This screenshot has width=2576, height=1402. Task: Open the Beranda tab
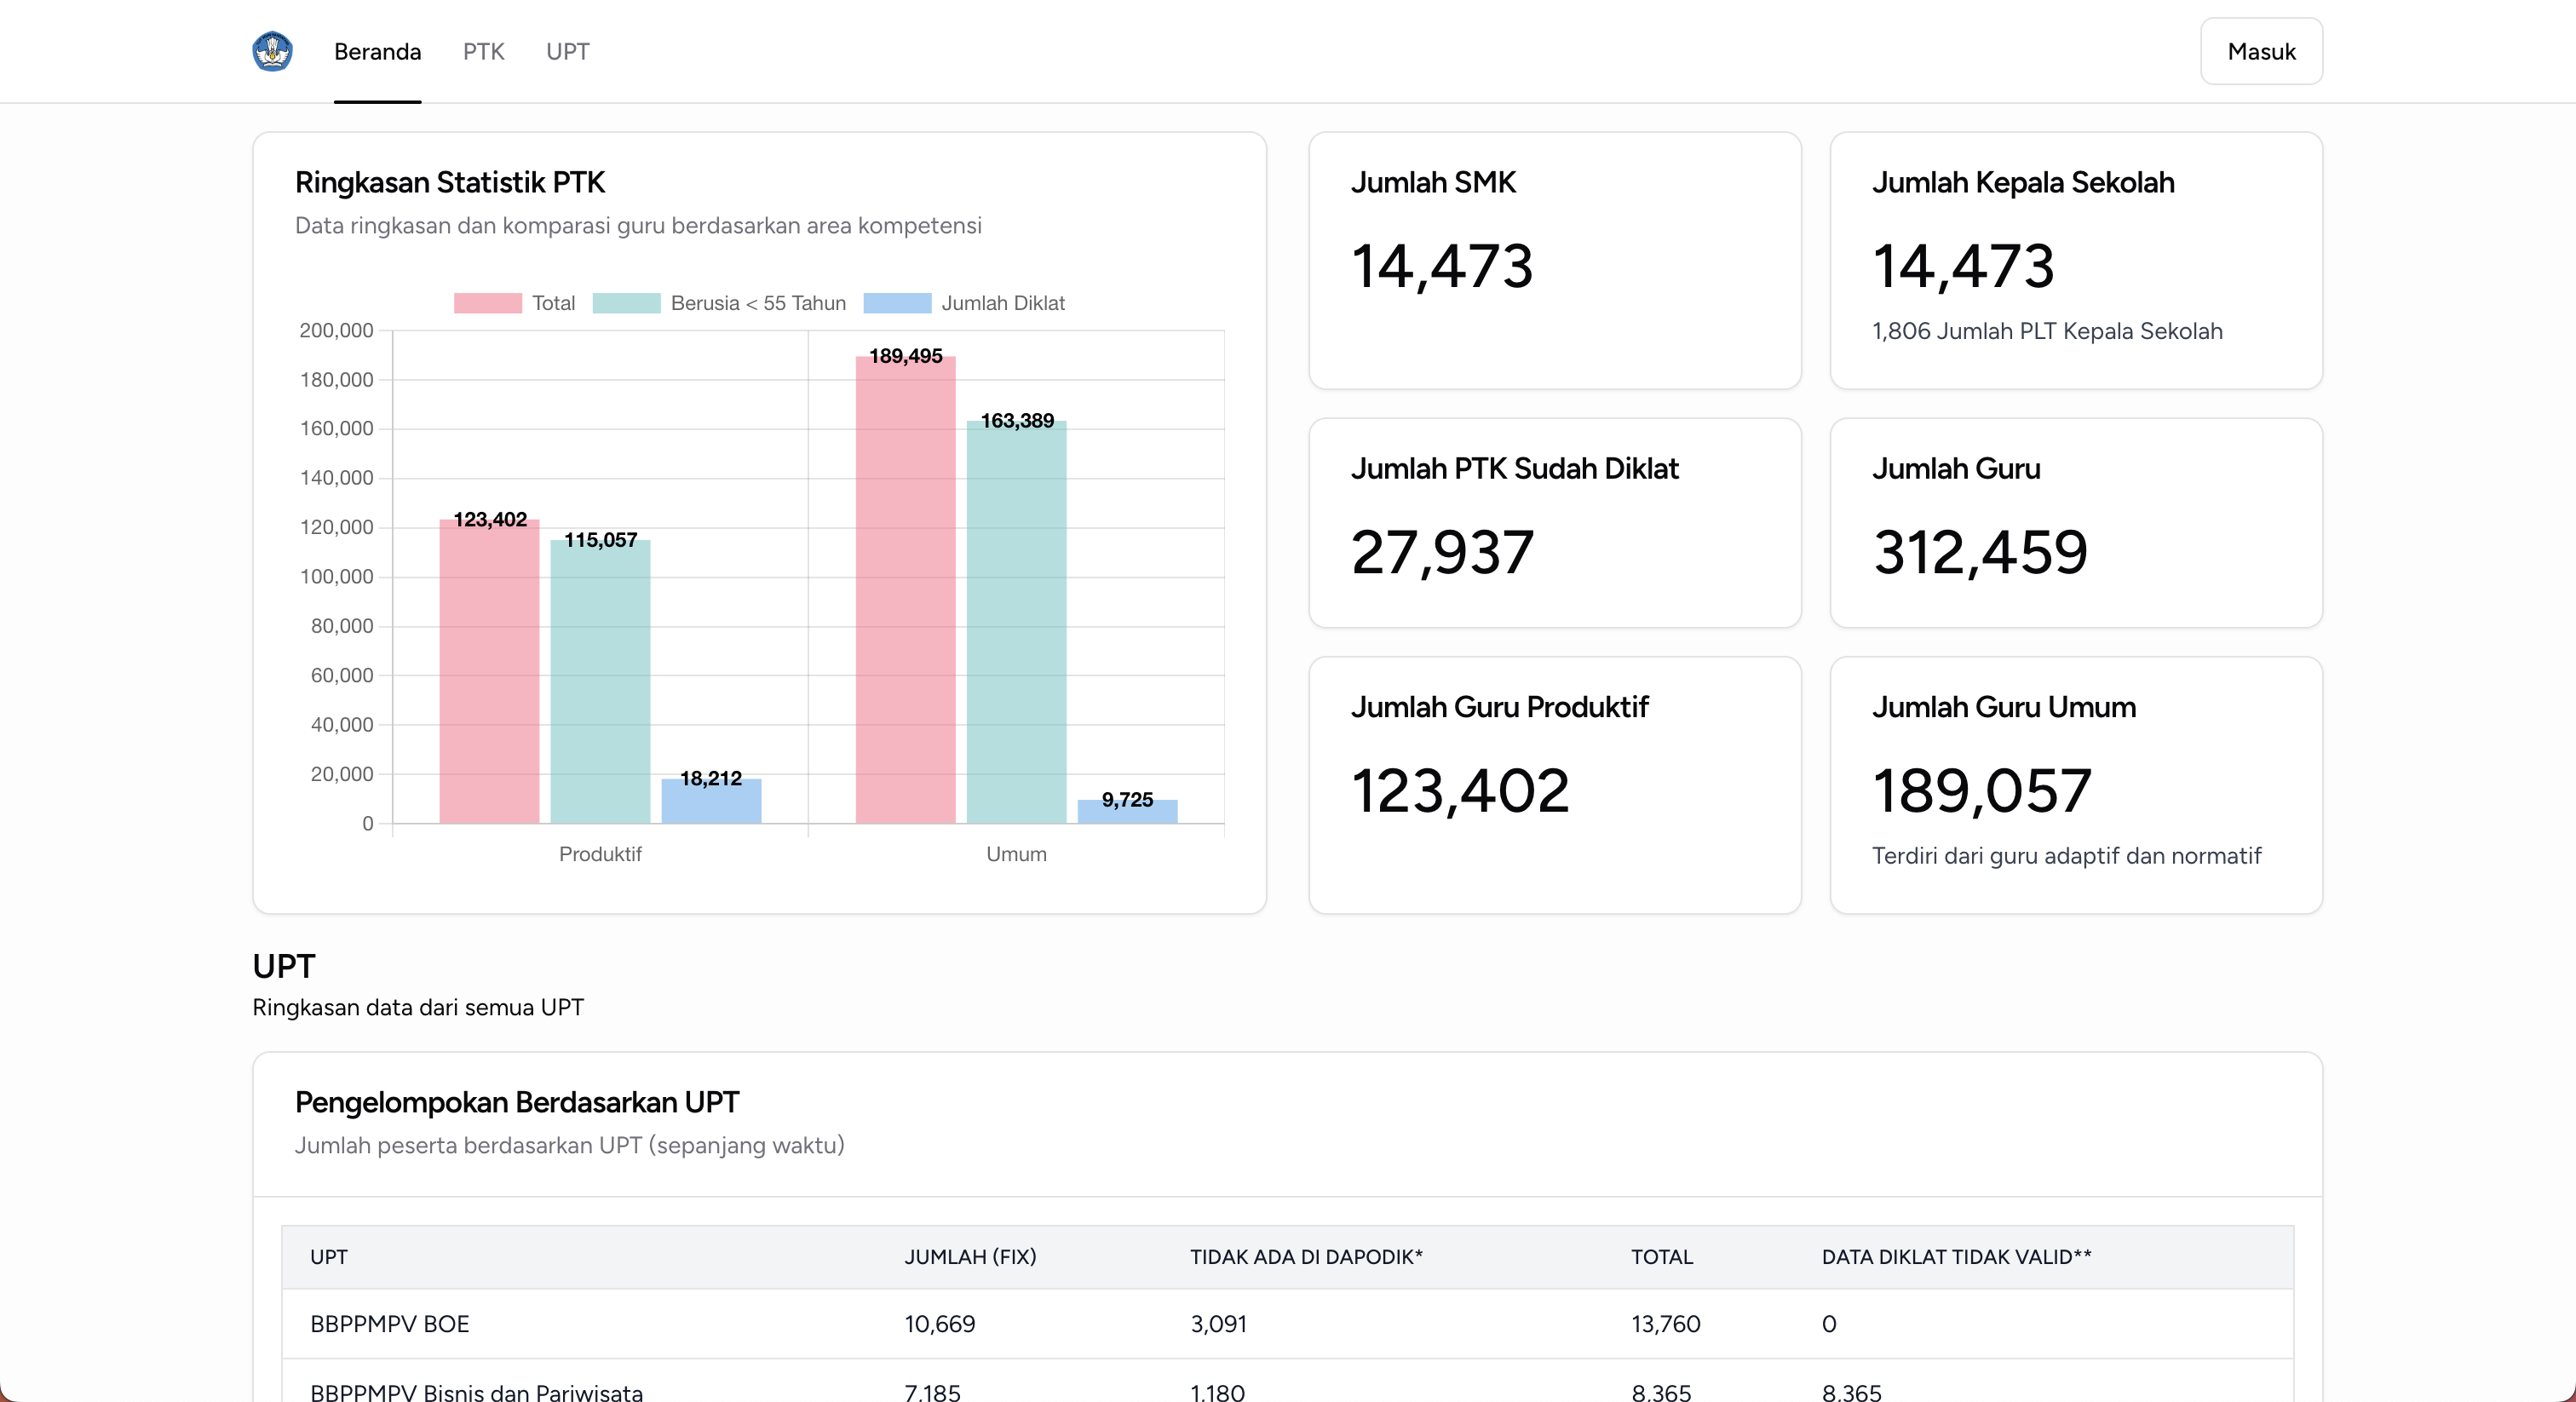(x=377, y=51)
